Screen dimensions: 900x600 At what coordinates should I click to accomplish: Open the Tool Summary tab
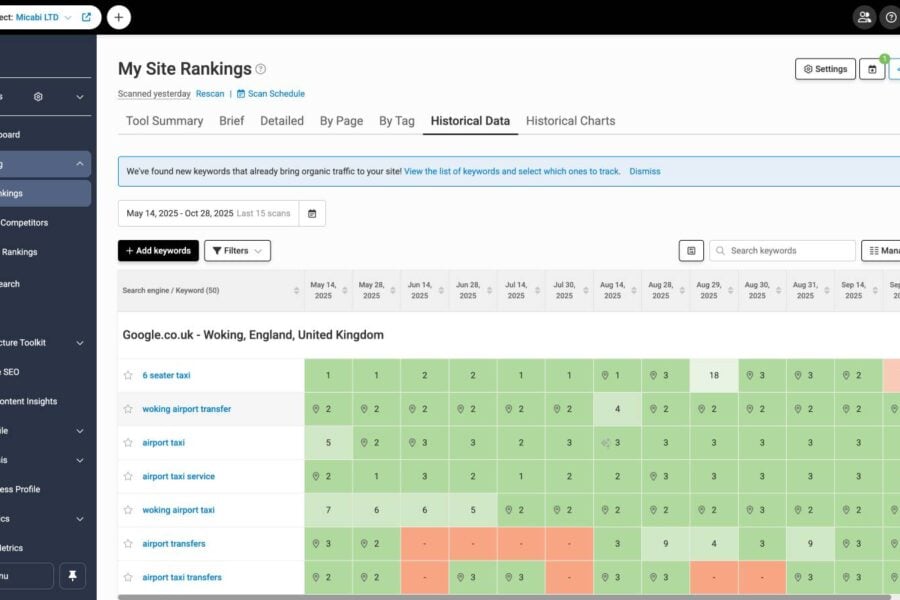164,121
